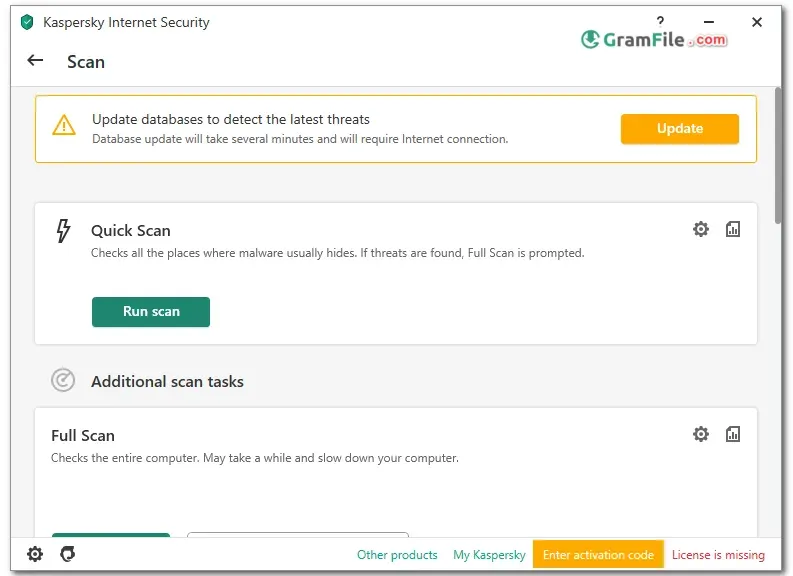Click the yellow warning triangle icon

(64, 125)
